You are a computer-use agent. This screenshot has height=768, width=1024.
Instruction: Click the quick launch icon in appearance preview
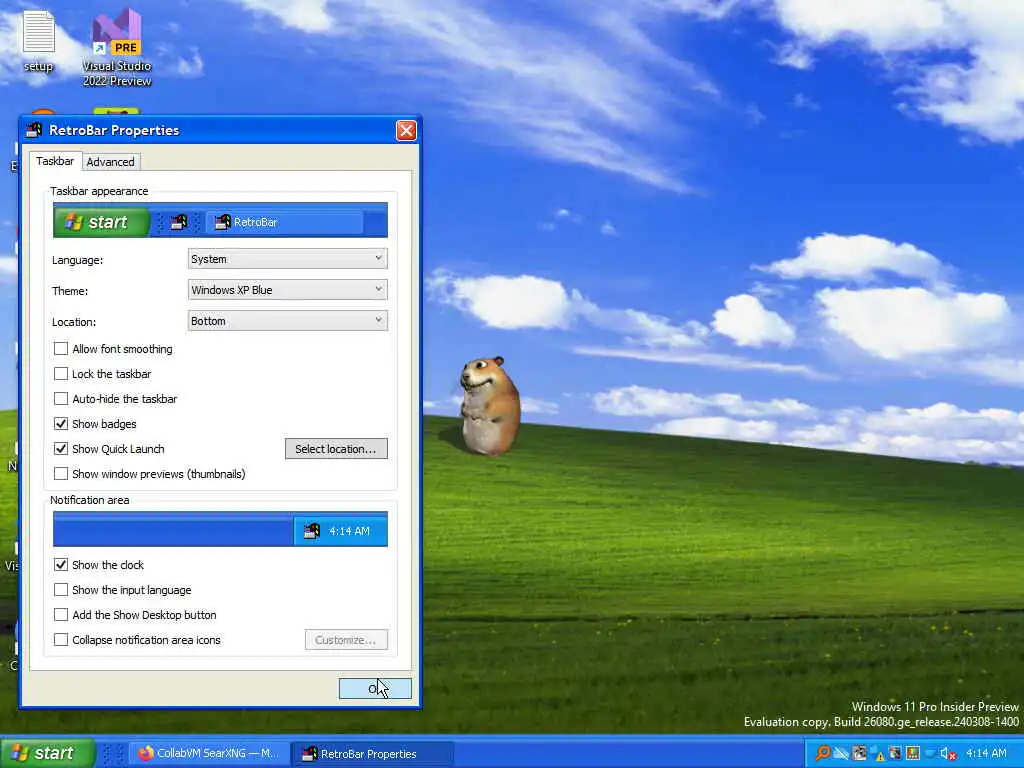(x=178, y=222)
